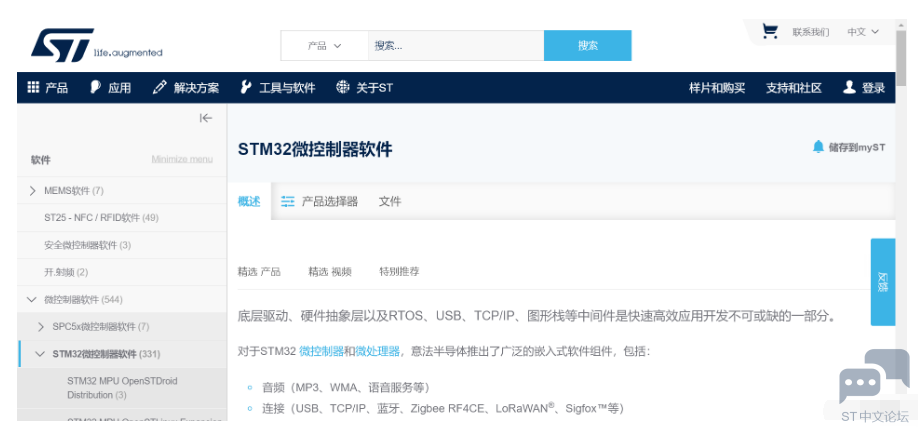Open the 解决方案 menu
The width and height of the screenshot is (918, 432).
186,88
